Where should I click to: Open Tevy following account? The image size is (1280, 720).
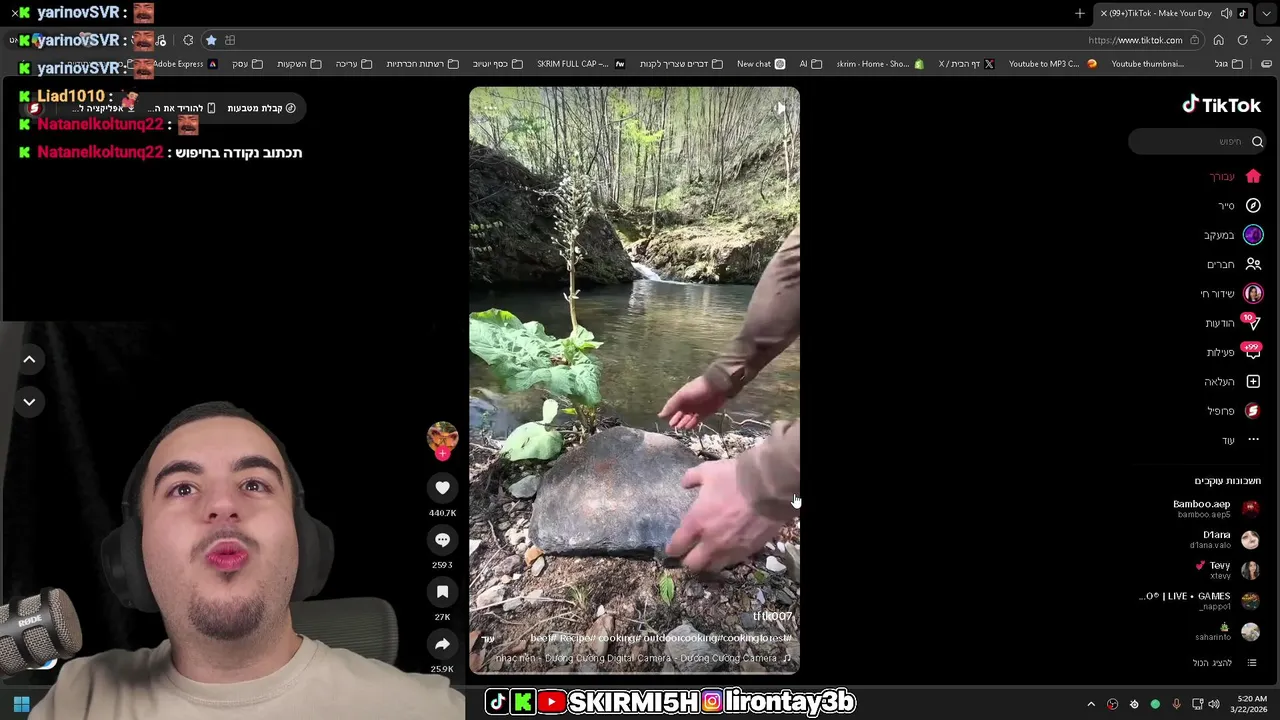1227,570
